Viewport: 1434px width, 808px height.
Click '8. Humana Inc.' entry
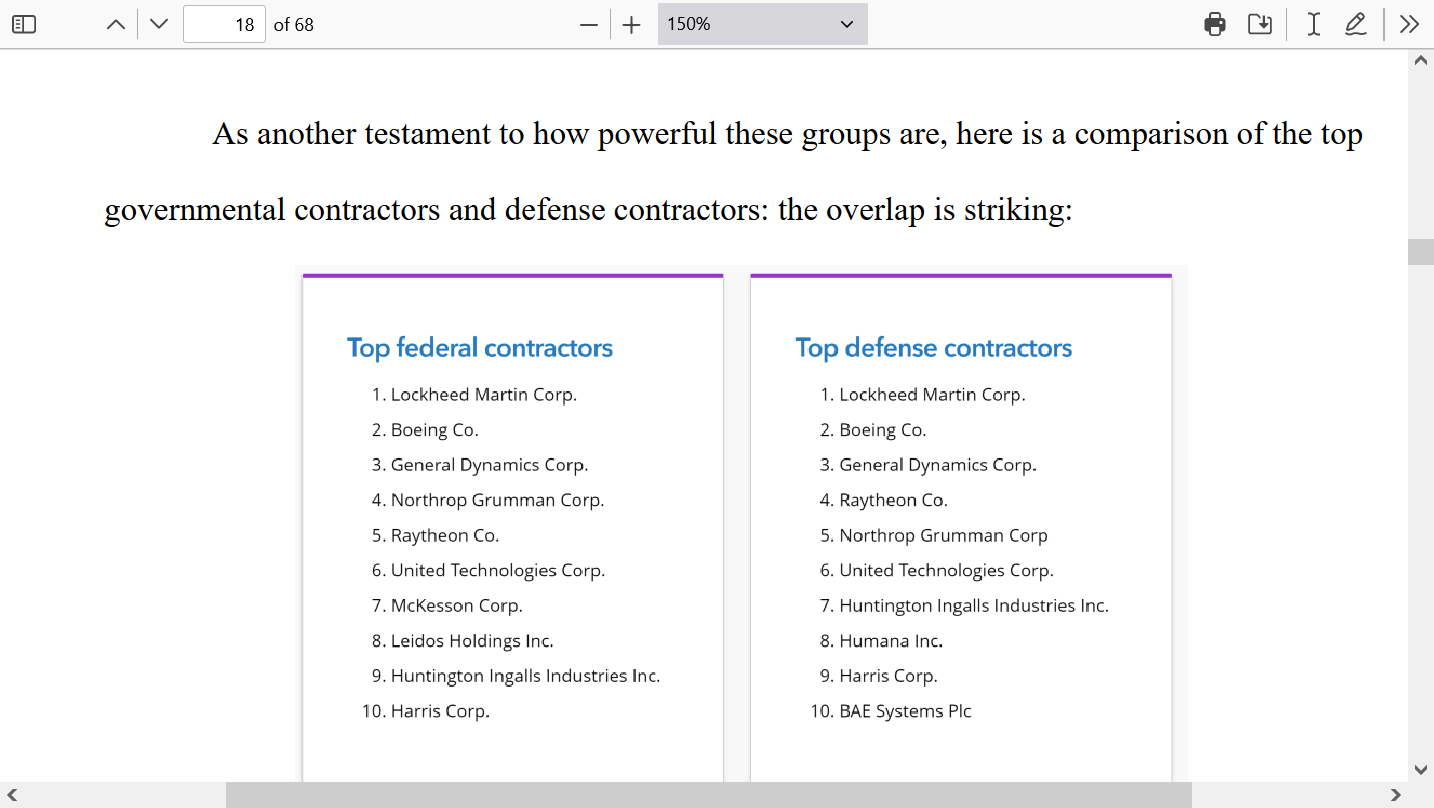[881, 641]
